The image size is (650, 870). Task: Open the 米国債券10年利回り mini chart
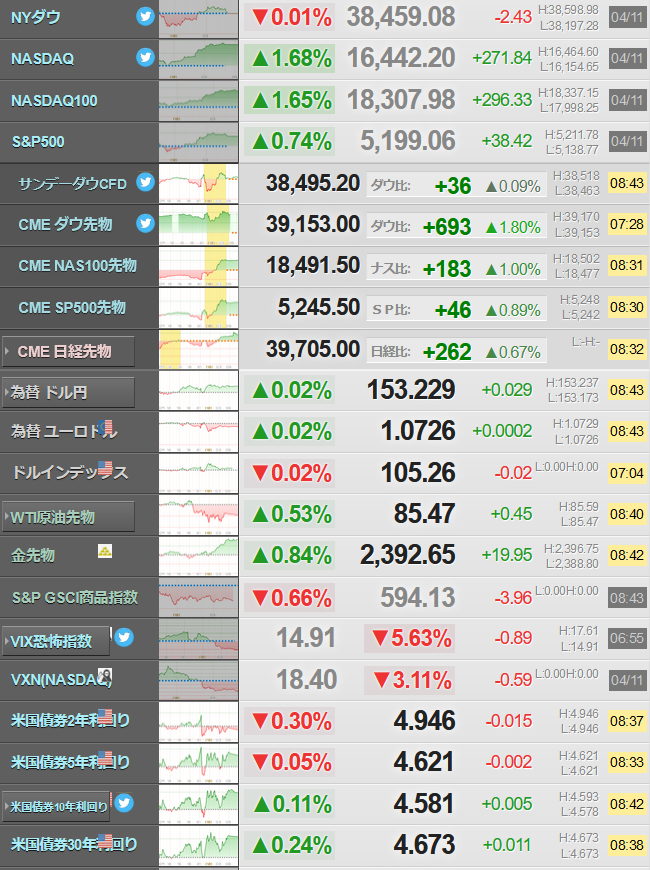pyautogui.click(x=199, y=805)
